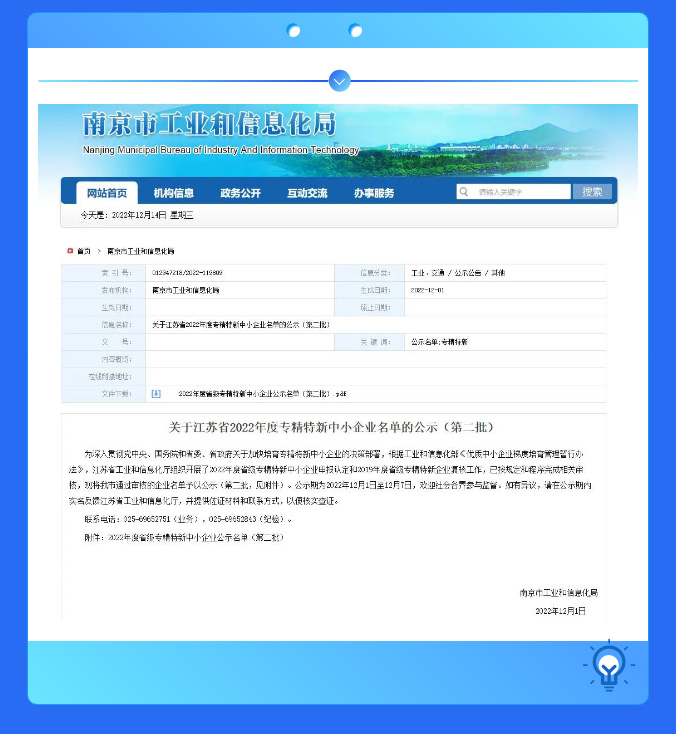Click the article heading 关于江苏省2022年度专精特新中小企业名单的公示

[x=331, y=427]
